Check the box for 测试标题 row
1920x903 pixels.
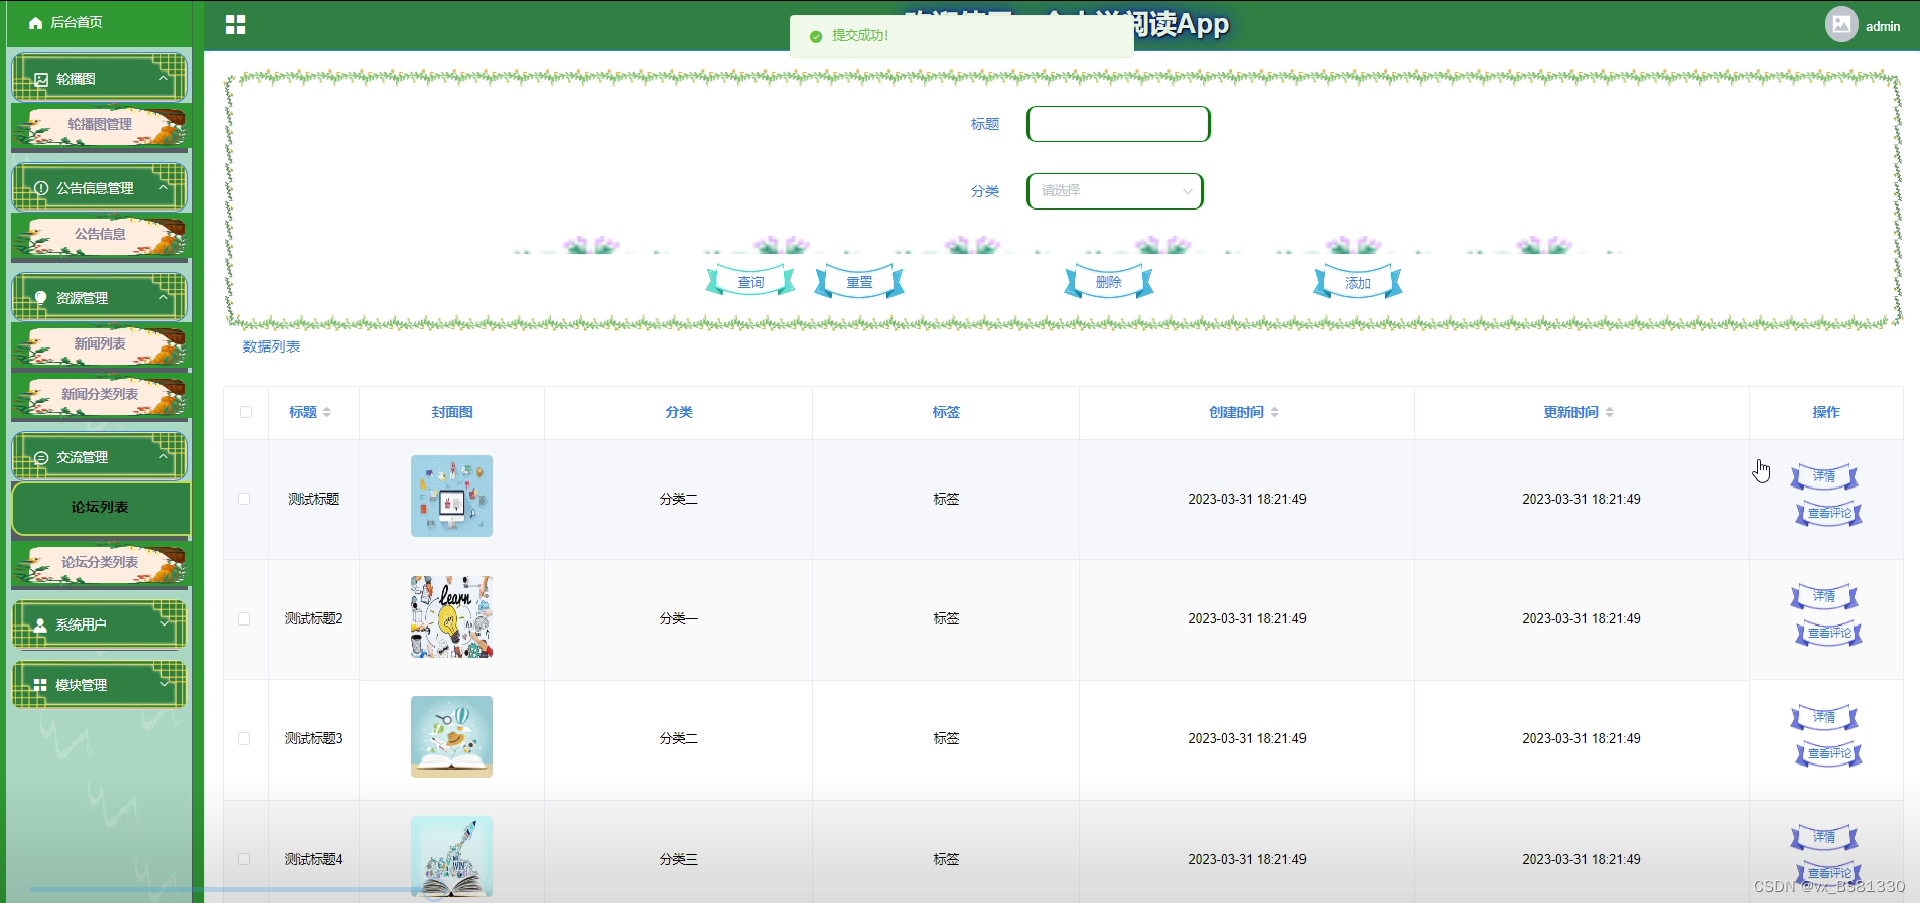tap(244, 499)
